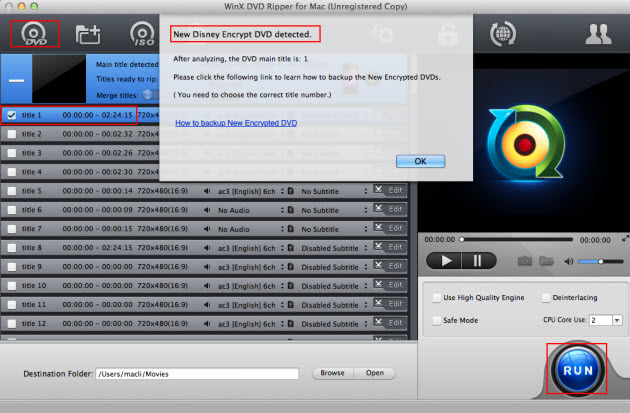Click the audio speaker icon on title 9
630x413 pixels.
[207, 267]
